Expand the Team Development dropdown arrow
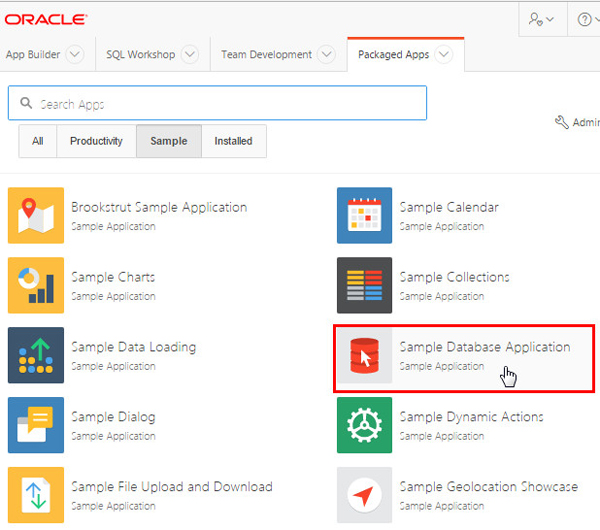 pos(326,55)
